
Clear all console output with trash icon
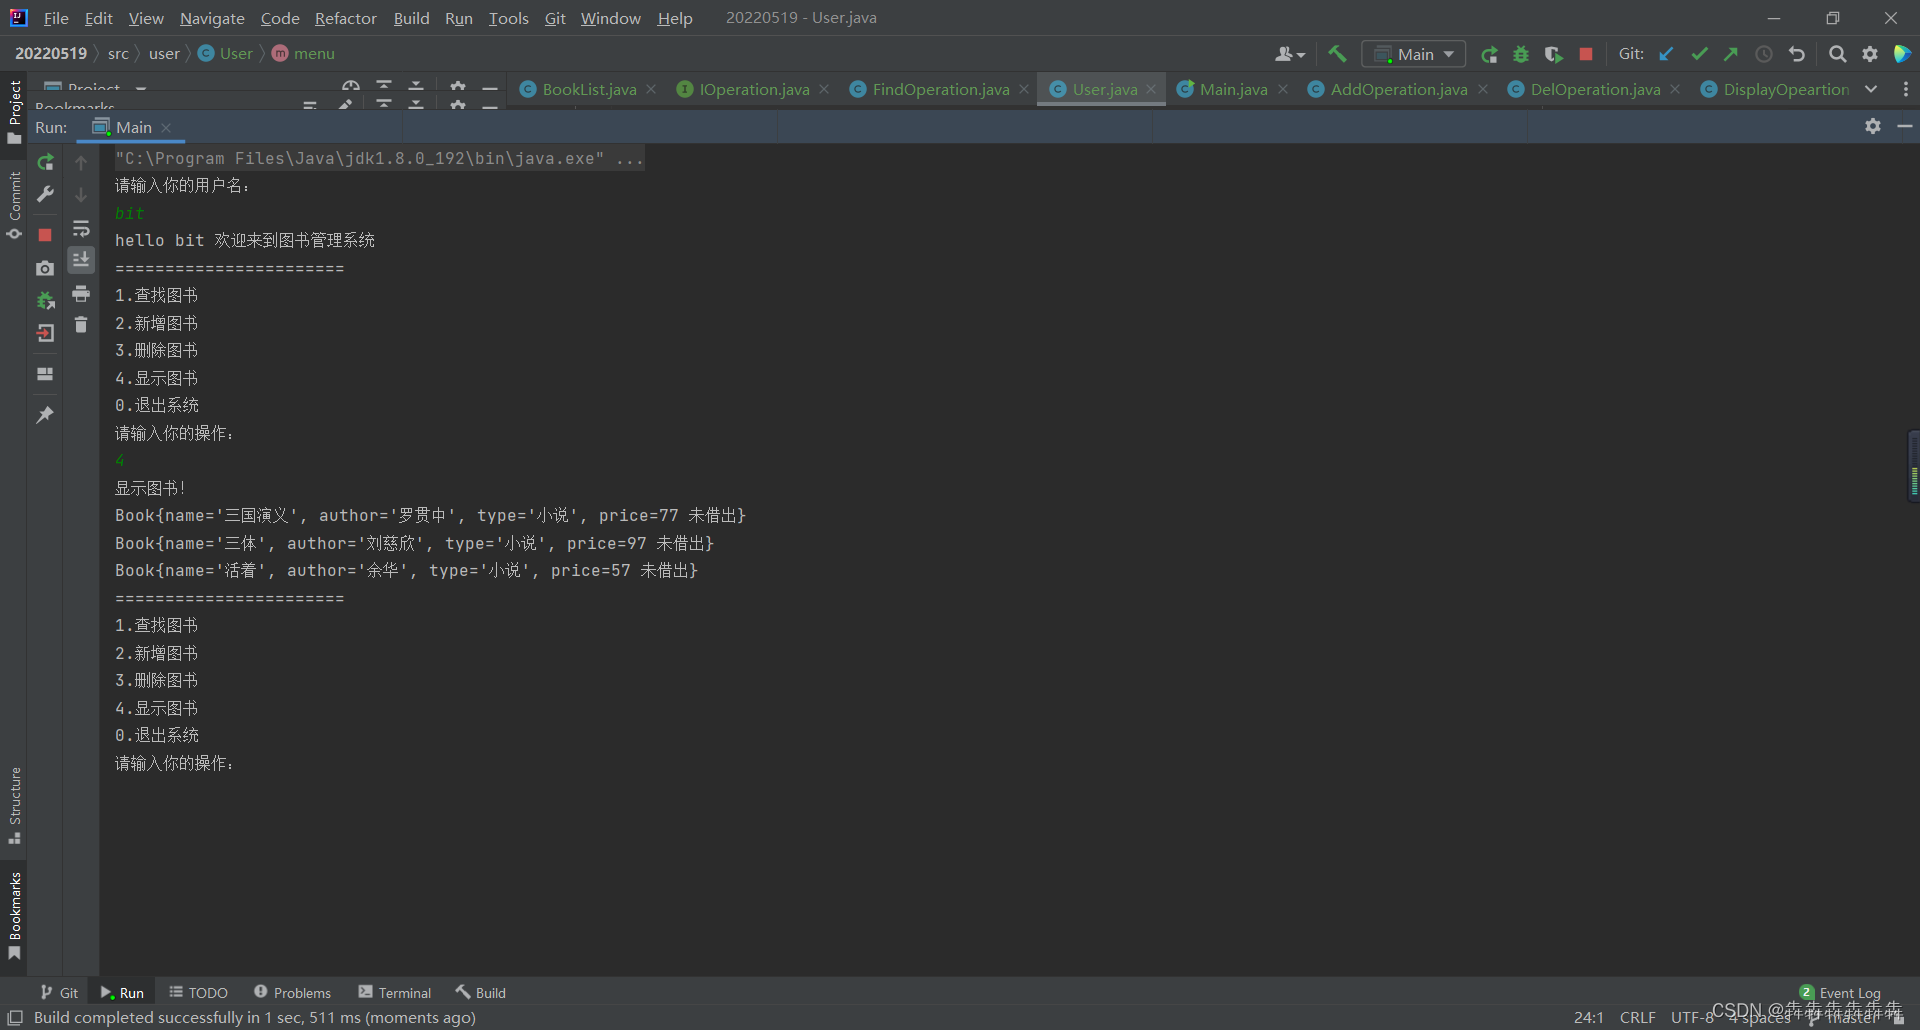[x=81, y=325]
